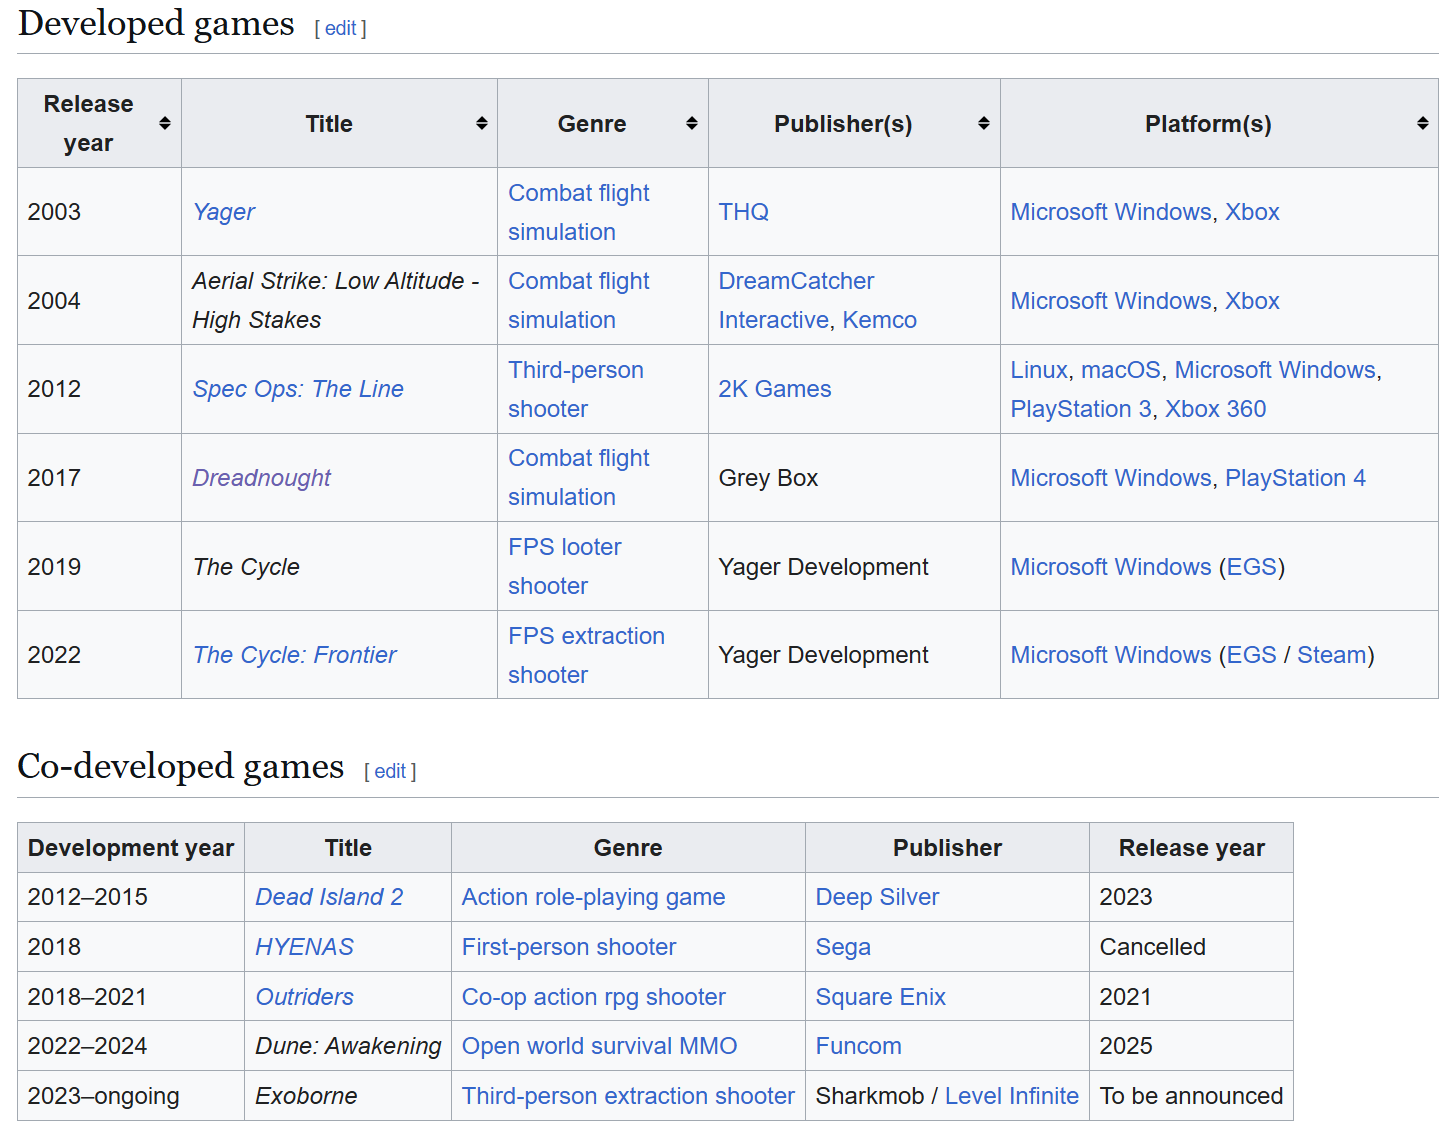This screenshot has width=1453, height=1135.
Task: Open FPS extraction shooter genre link
Action: (586, 655)
